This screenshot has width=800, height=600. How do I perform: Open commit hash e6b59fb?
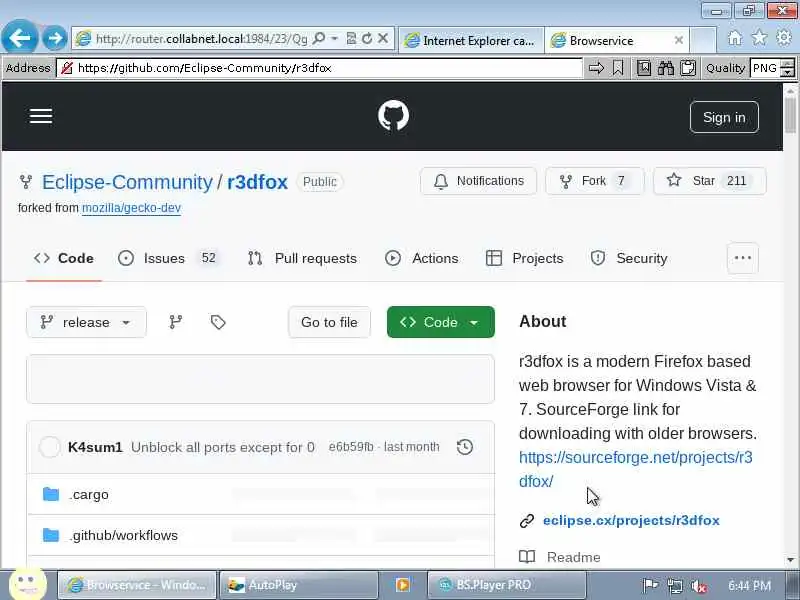[x=351, y=447]
